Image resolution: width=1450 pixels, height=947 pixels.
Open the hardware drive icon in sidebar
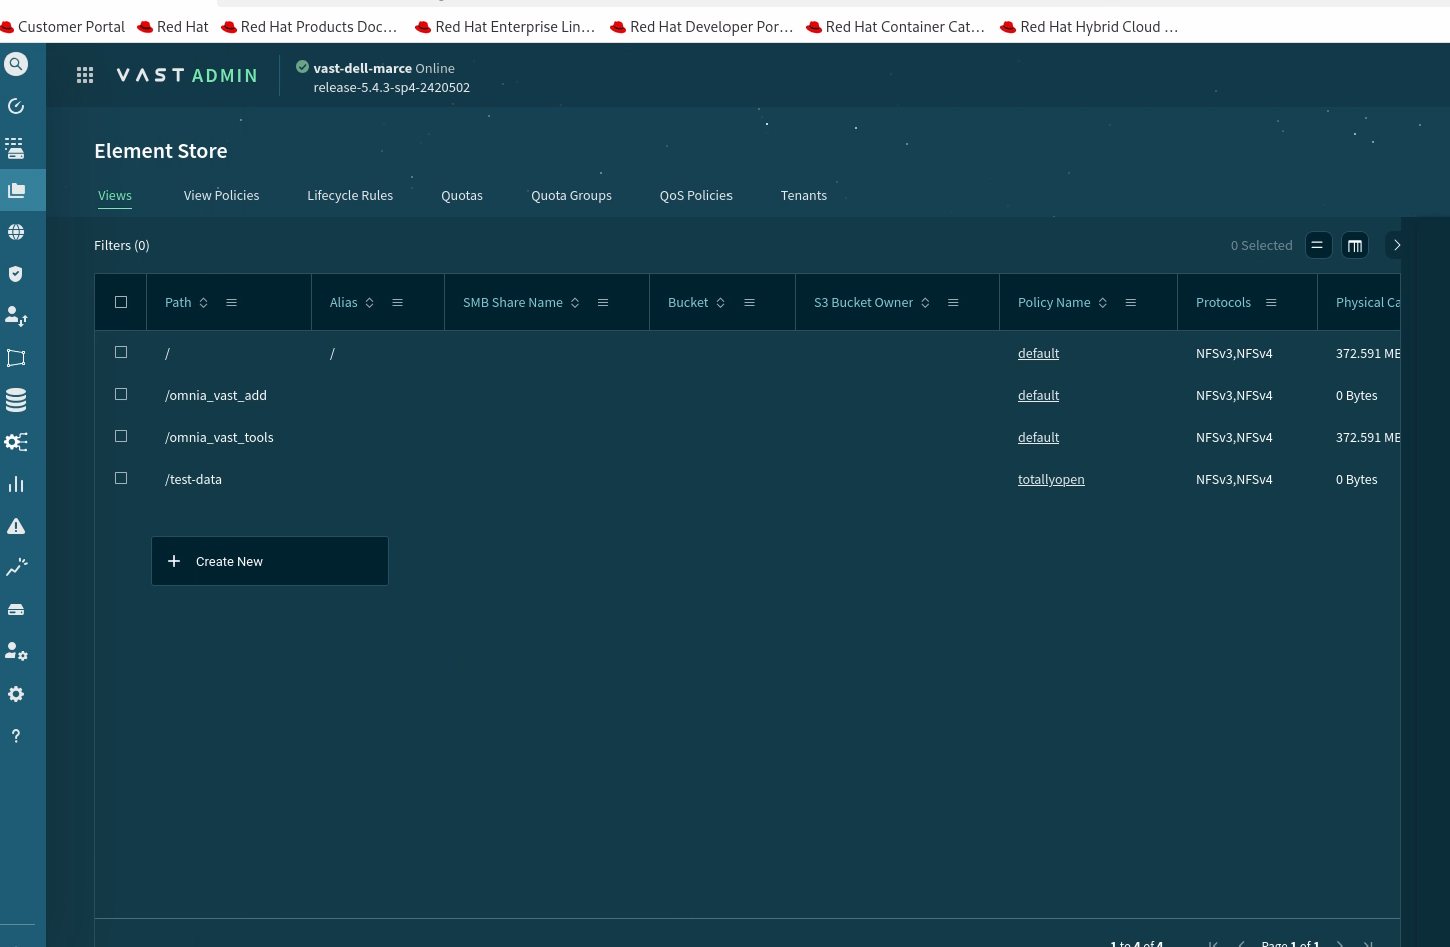(16, 610)
